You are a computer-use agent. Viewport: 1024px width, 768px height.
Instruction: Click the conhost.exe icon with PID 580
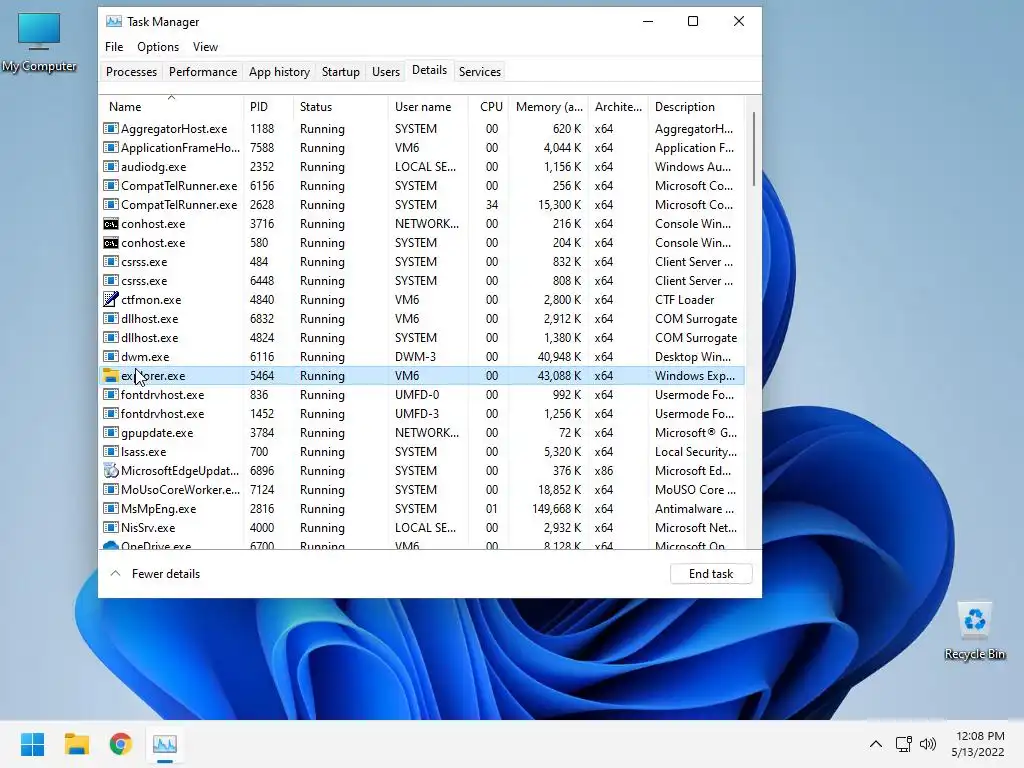[111, 243]
